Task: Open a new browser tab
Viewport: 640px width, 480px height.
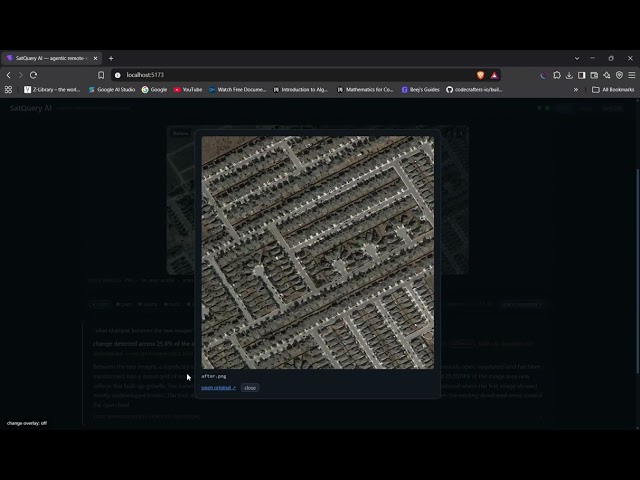Action: point(111,58)
